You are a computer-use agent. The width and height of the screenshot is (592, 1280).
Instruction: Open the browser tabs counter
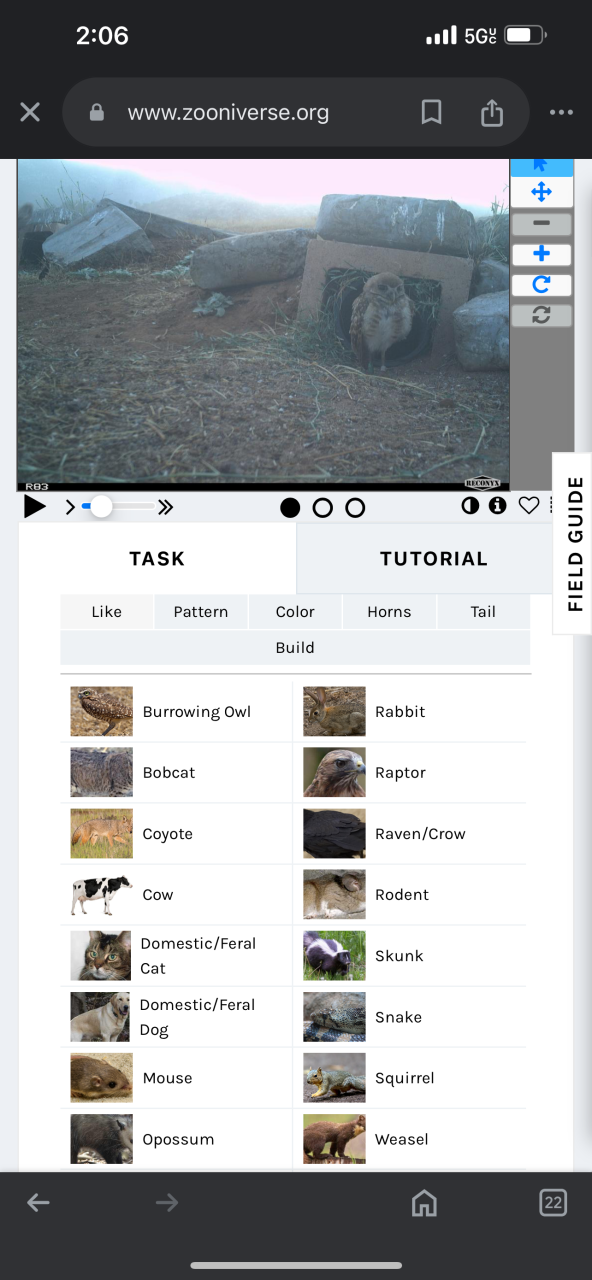tap(553, 1202)
